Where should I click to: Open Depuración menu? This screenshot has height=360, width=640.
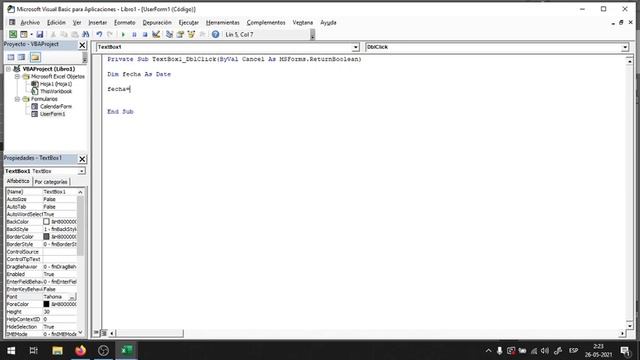(157, 22)
